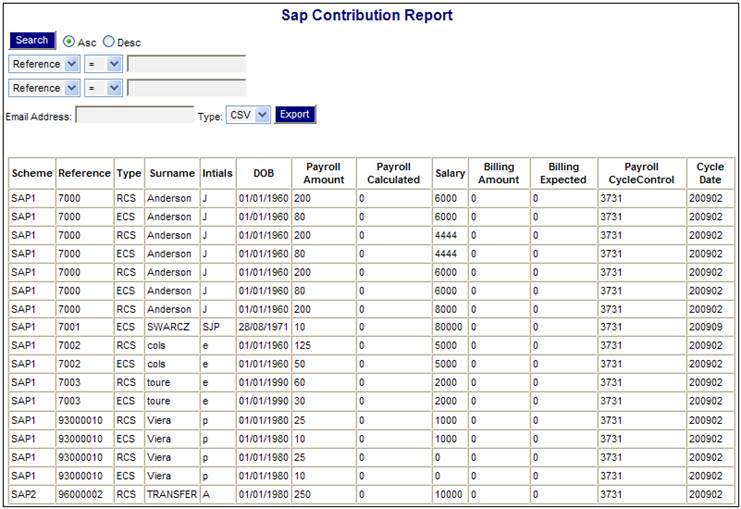The width and height of the screenshot is (741, 509).
Task: Select the Asc radio button
Action: pyautogui.click(x=69, y=42)
